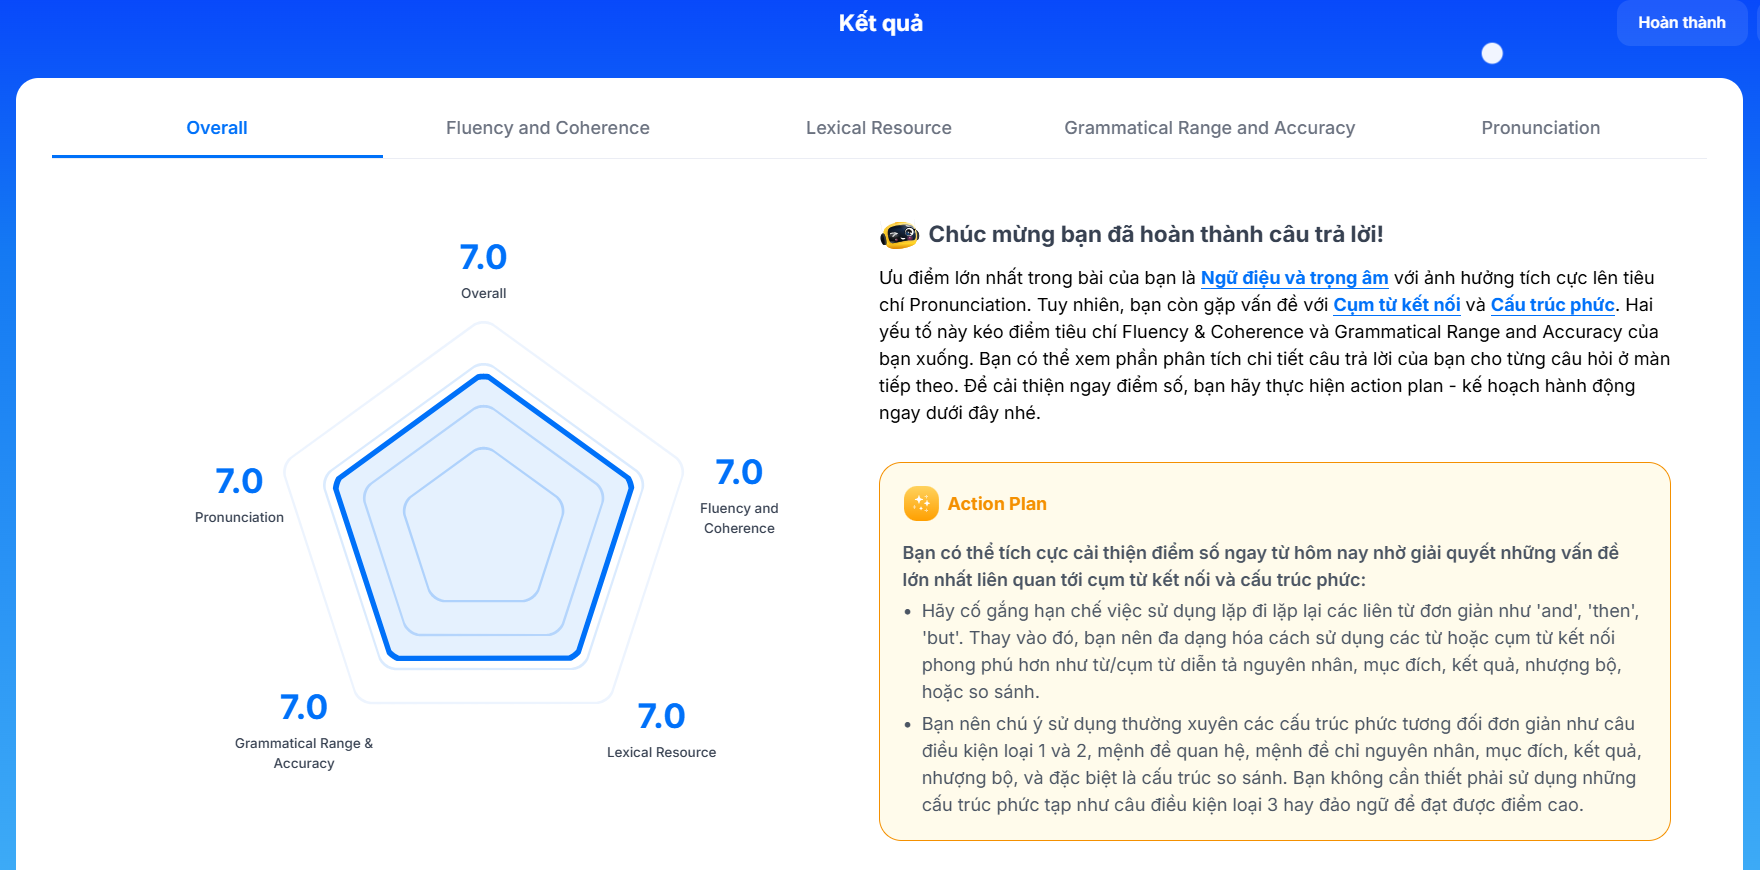The image size is (1760, 870).
Task: Click the white circle below Hoàn thành
Action: (x=1492, y=54)
